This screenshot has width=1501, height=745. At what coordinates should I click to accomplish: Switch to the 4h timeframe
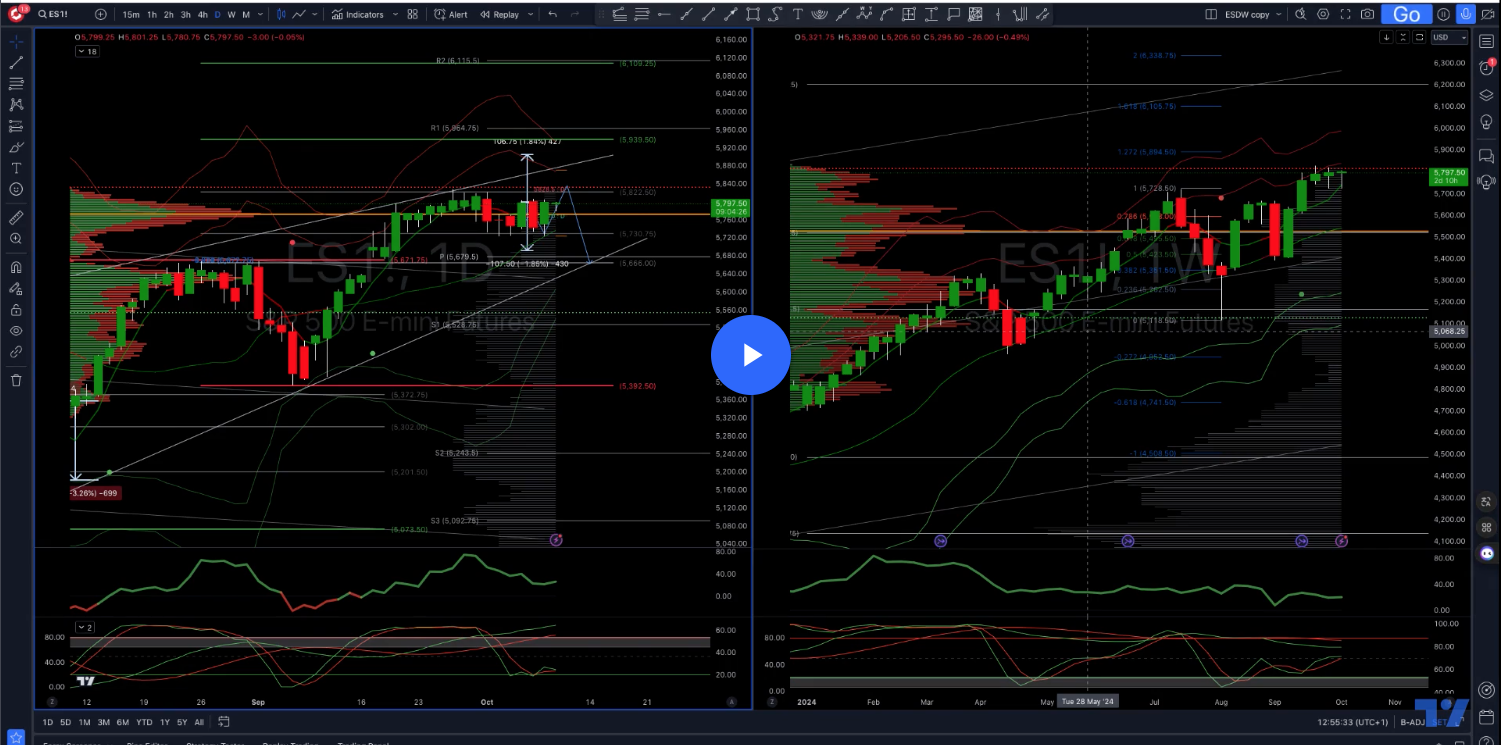(202, 14)
